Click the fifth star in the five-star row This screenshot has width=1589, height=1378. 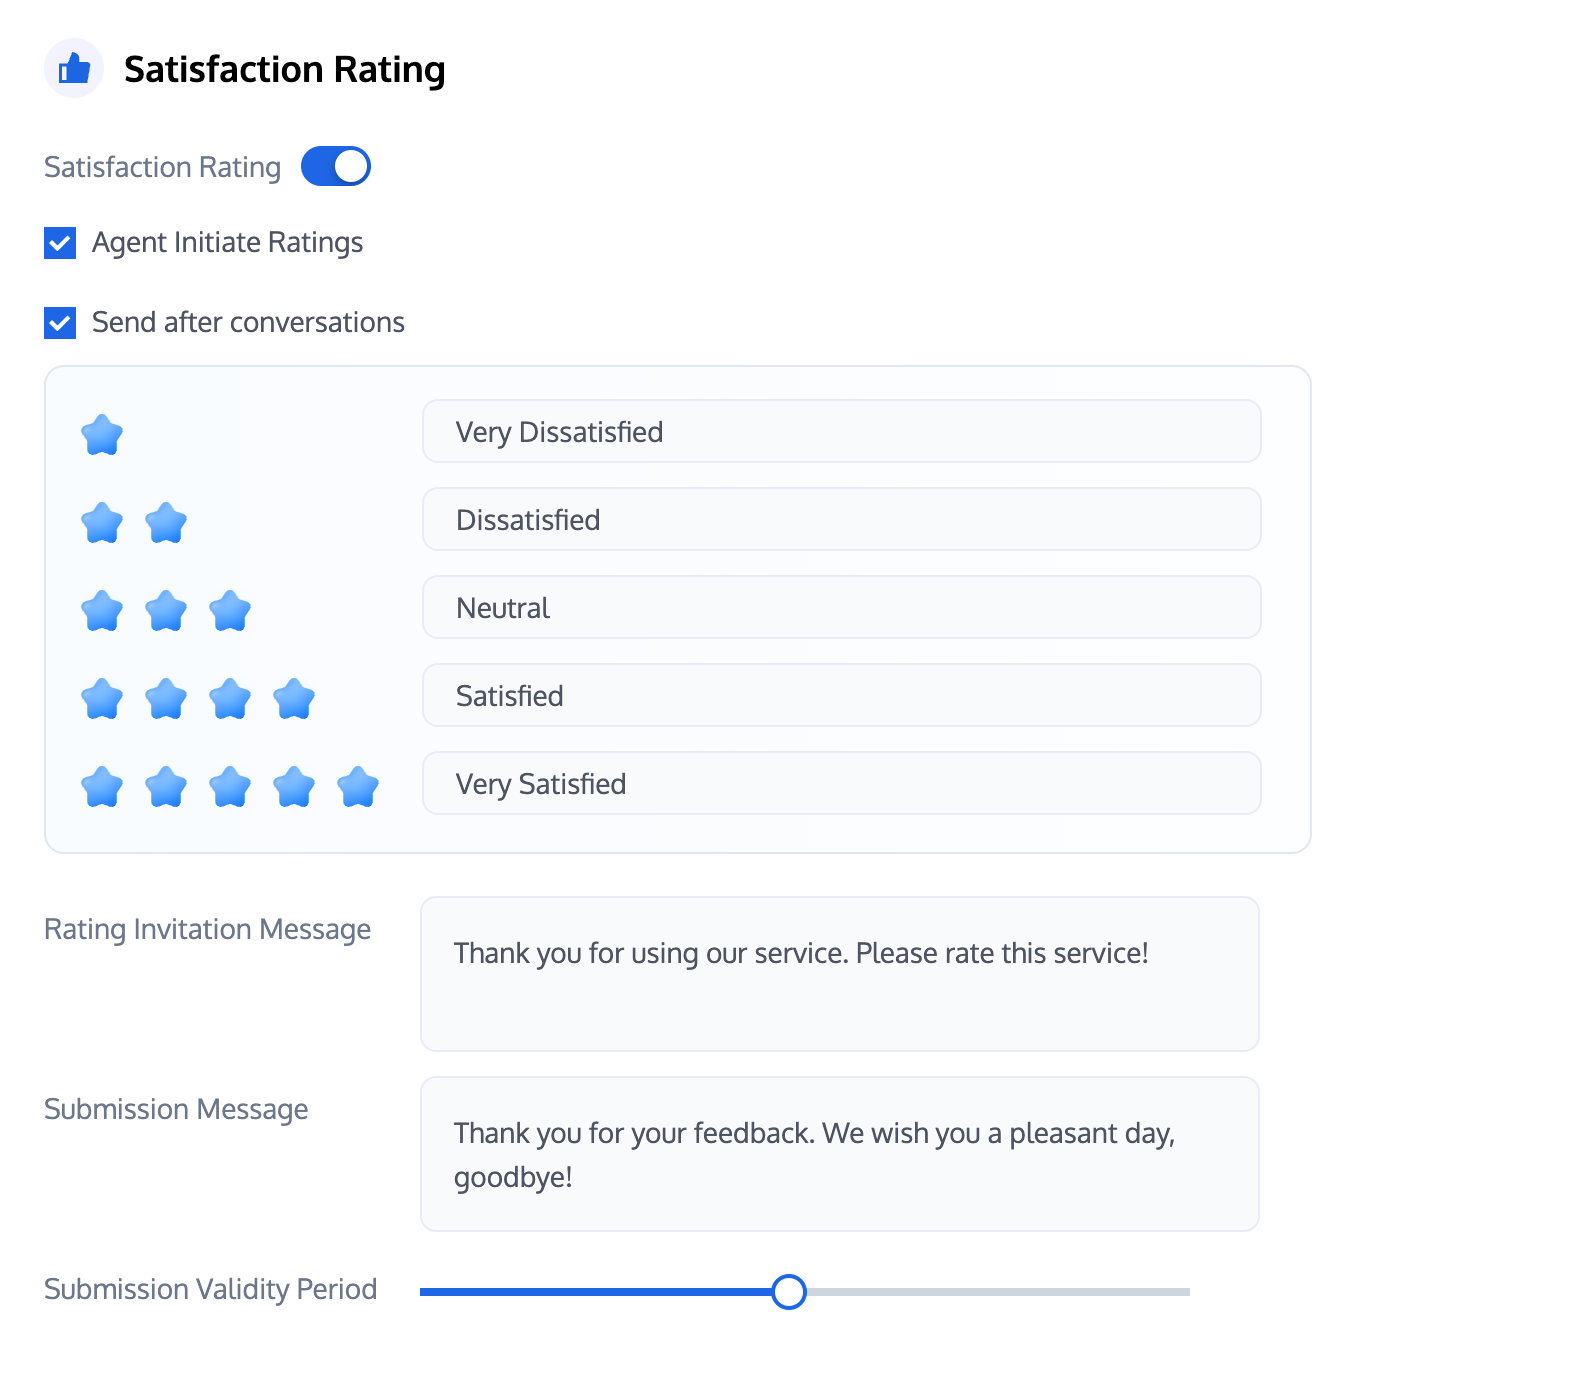click(x=358, y=787)
